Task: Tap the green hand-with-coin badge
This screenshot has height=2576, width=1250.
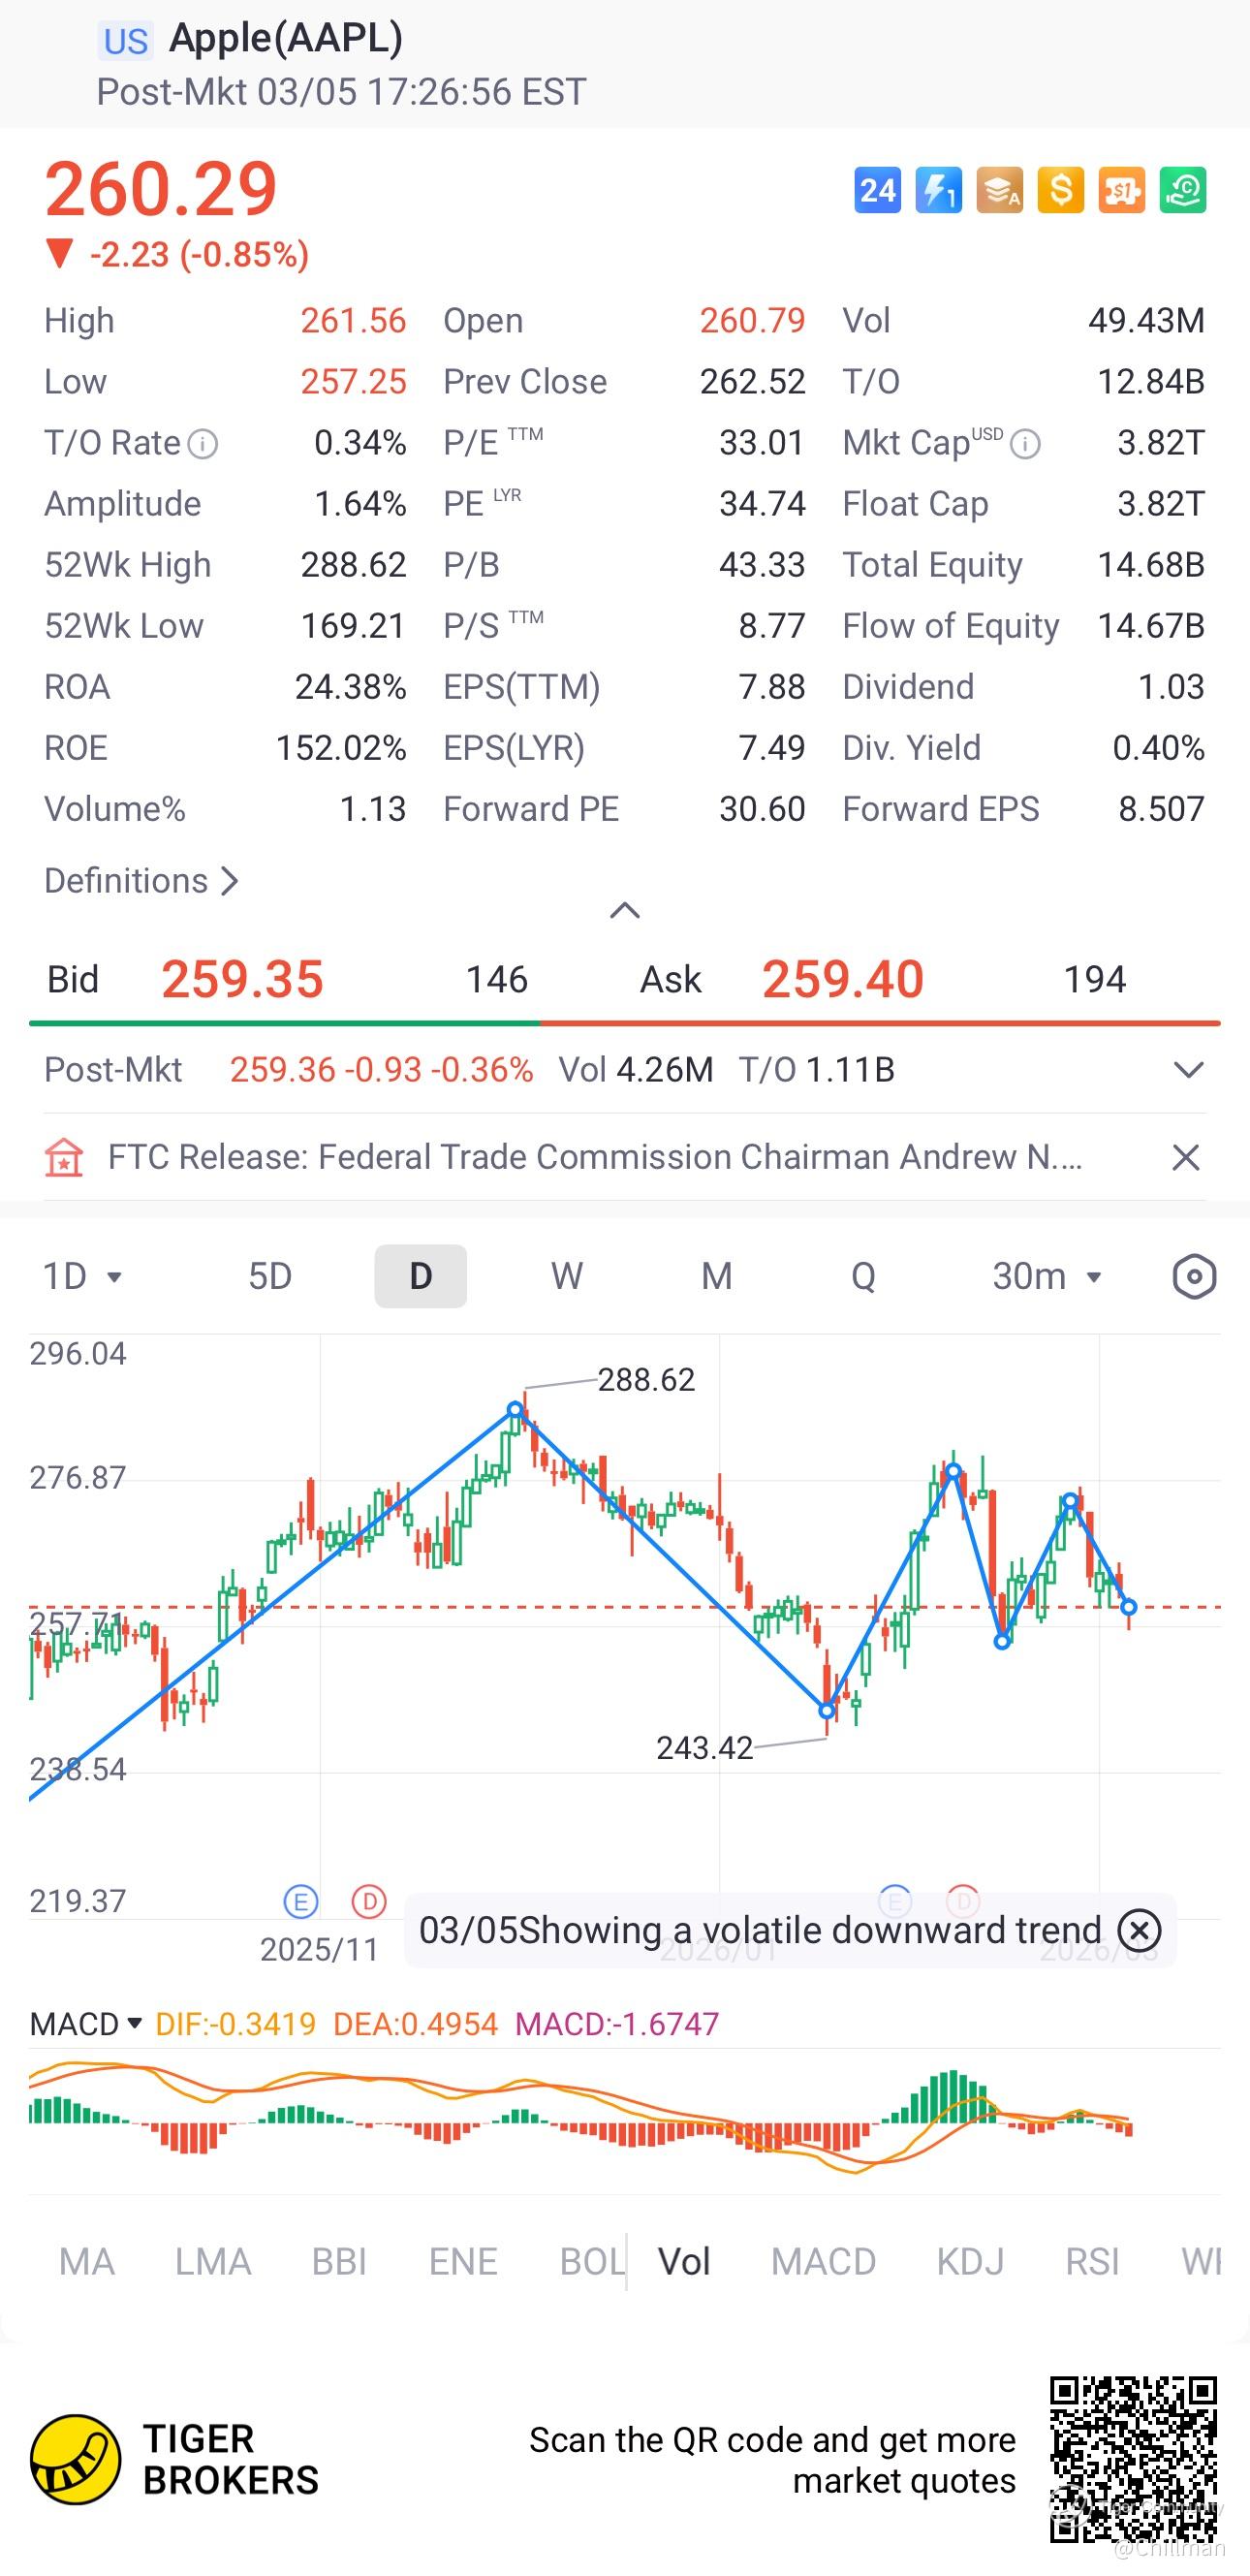Action: coord(1182,190)
